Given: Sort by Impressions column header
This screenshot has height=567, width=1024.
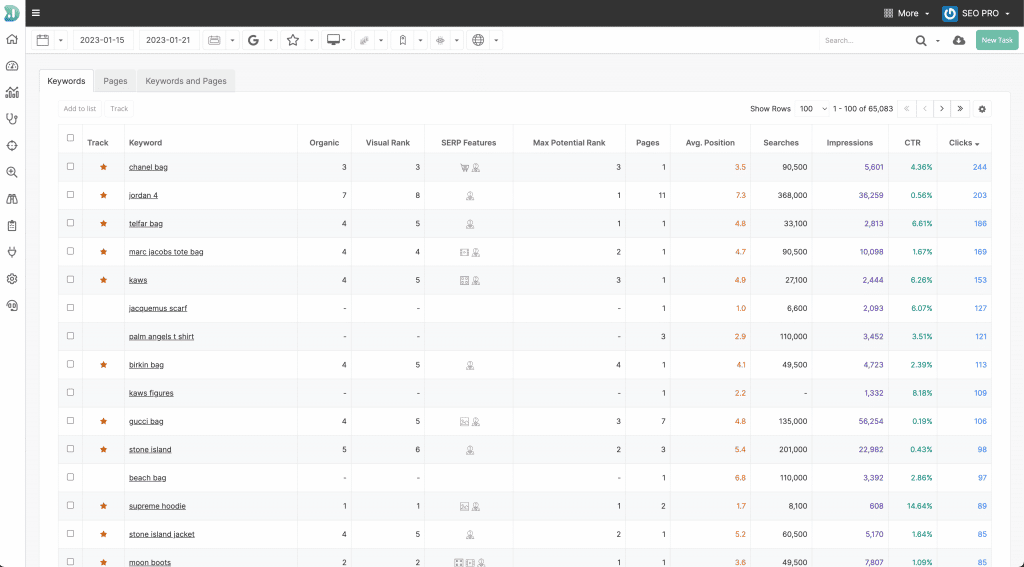Looking at the screenshot, I should point(850,142).
